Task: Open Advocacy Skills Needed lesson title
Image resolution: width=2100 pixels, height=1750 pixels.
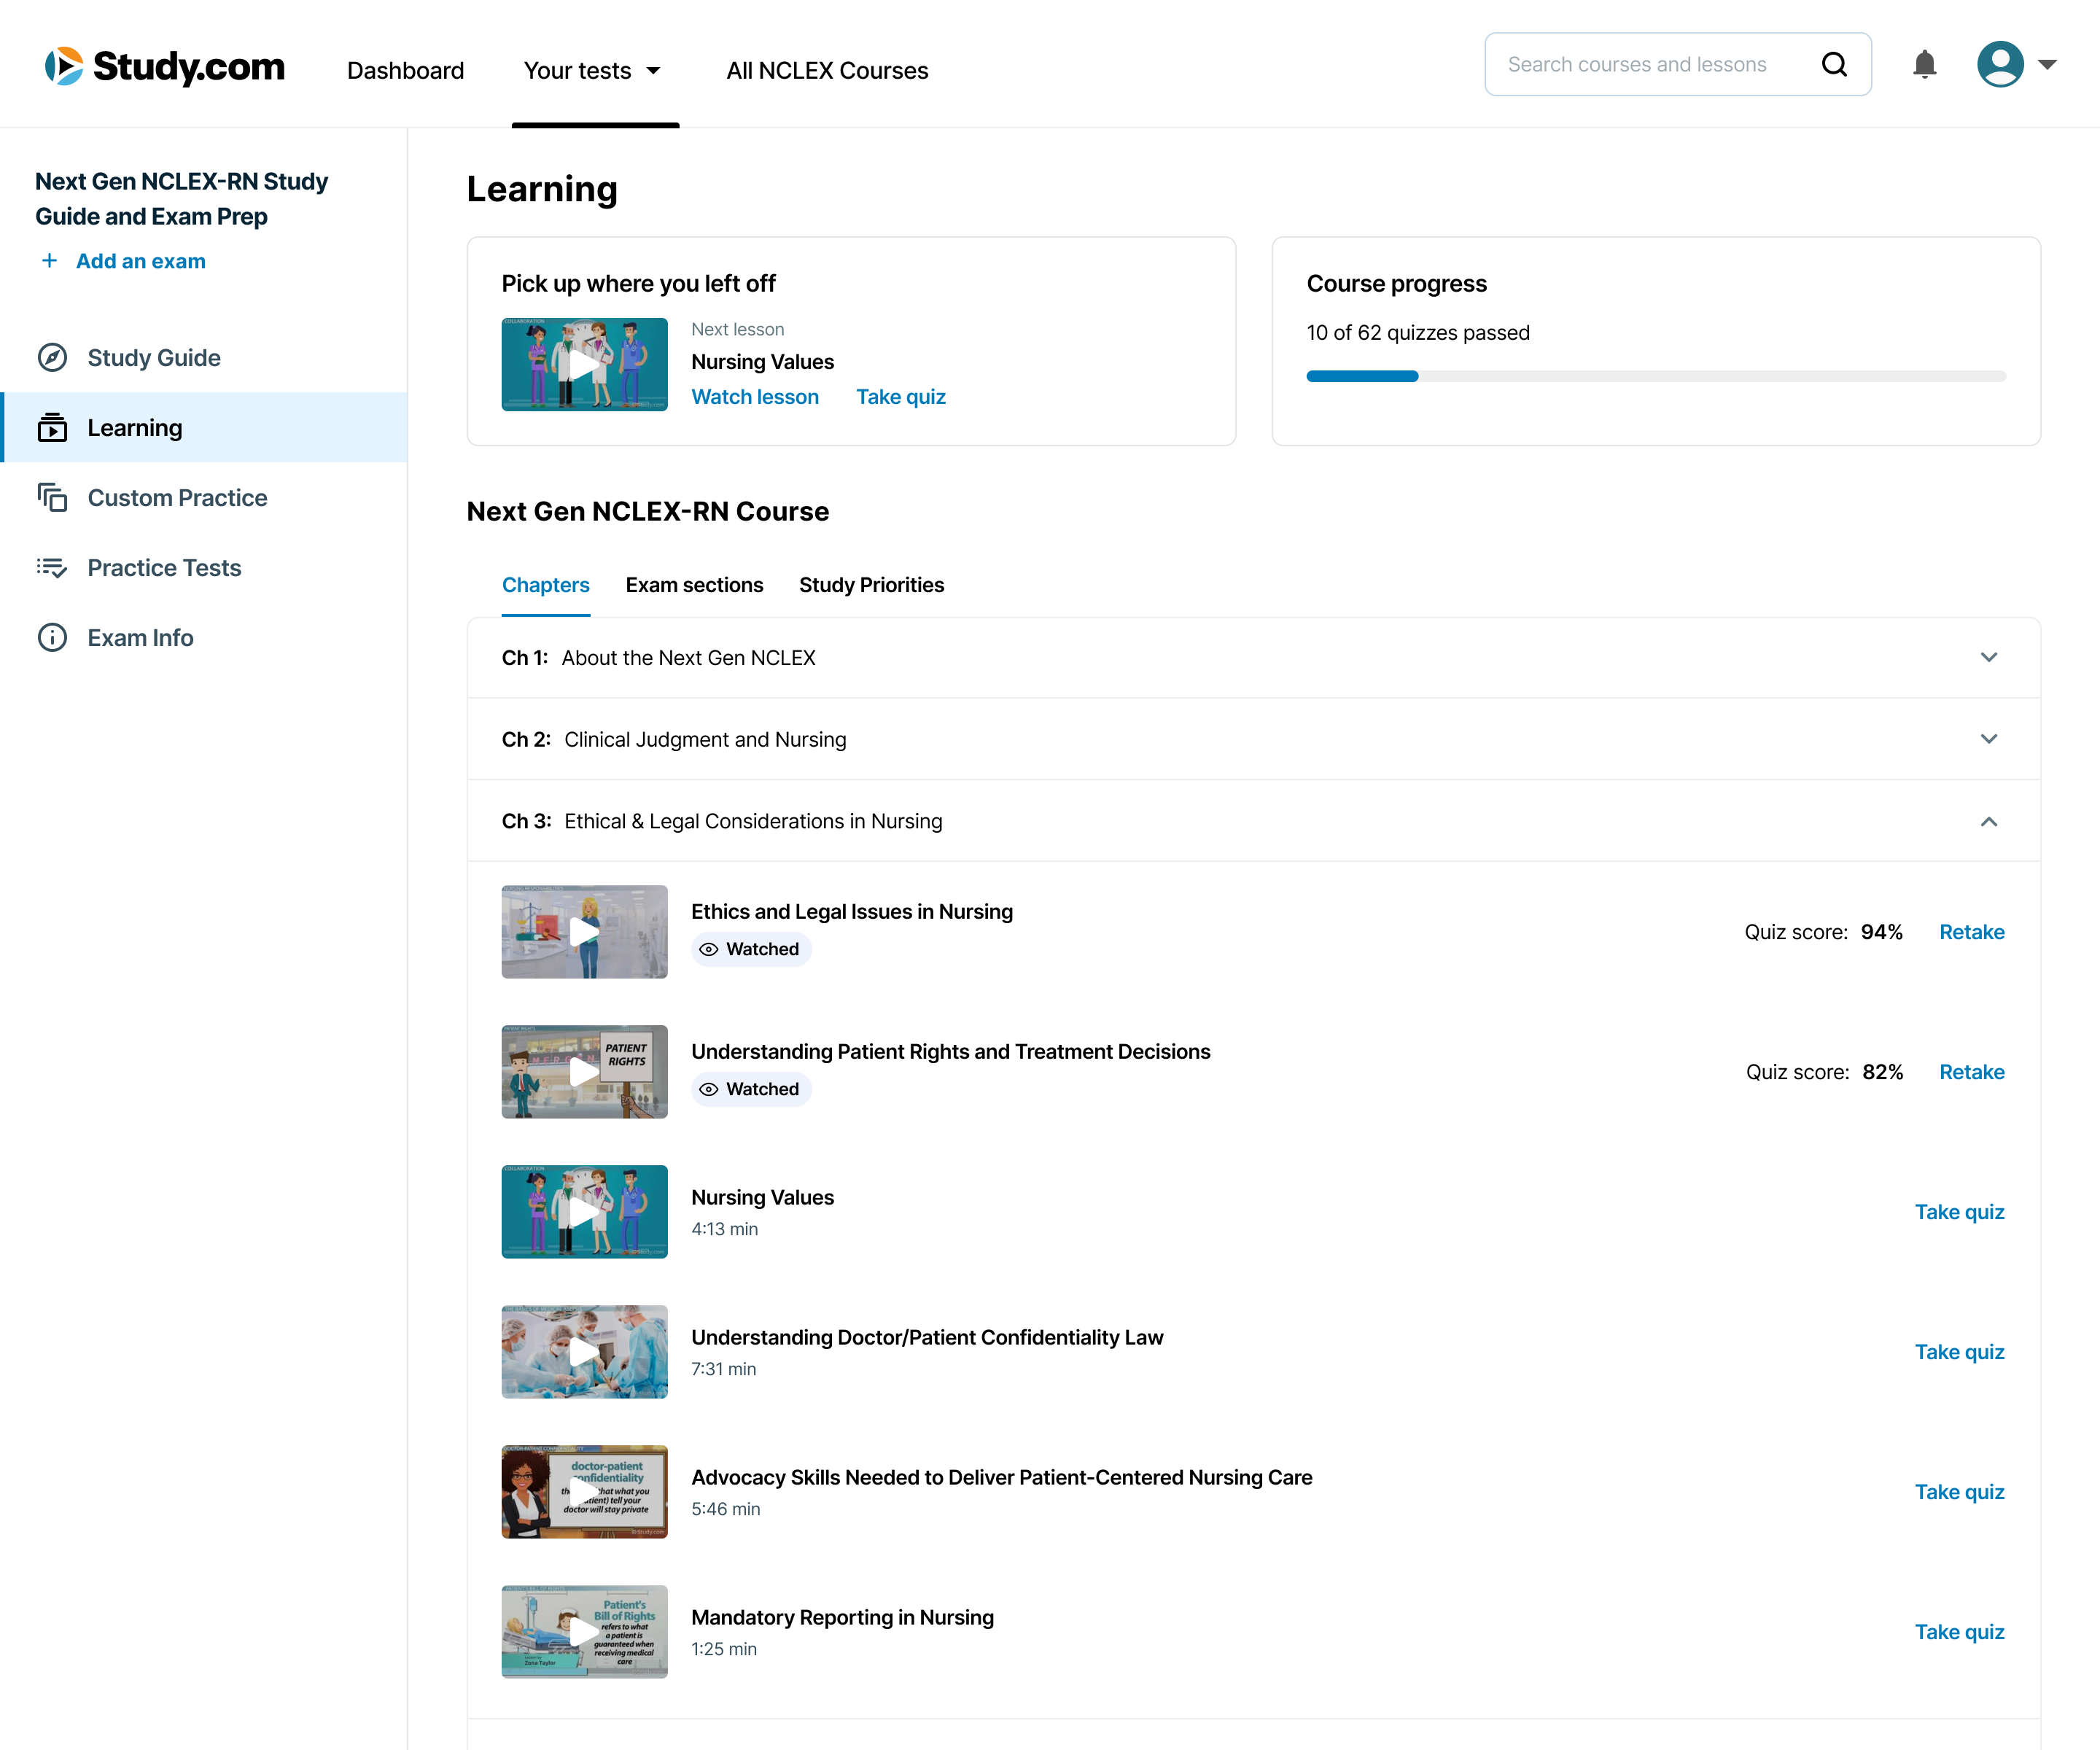Action: (1002, 1477)
